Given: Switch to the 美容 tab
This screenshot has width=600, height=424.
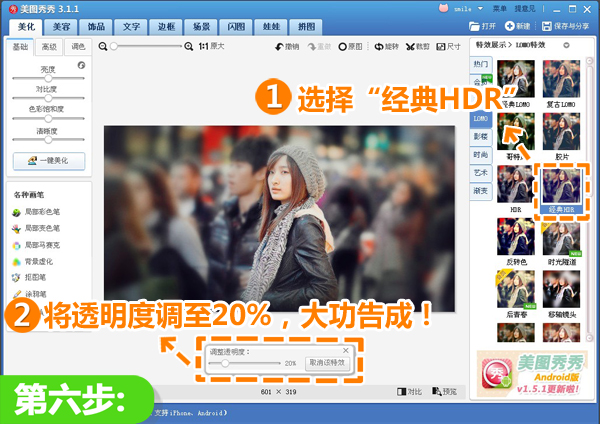Looking at the screenshot, I should pos(61,27).
